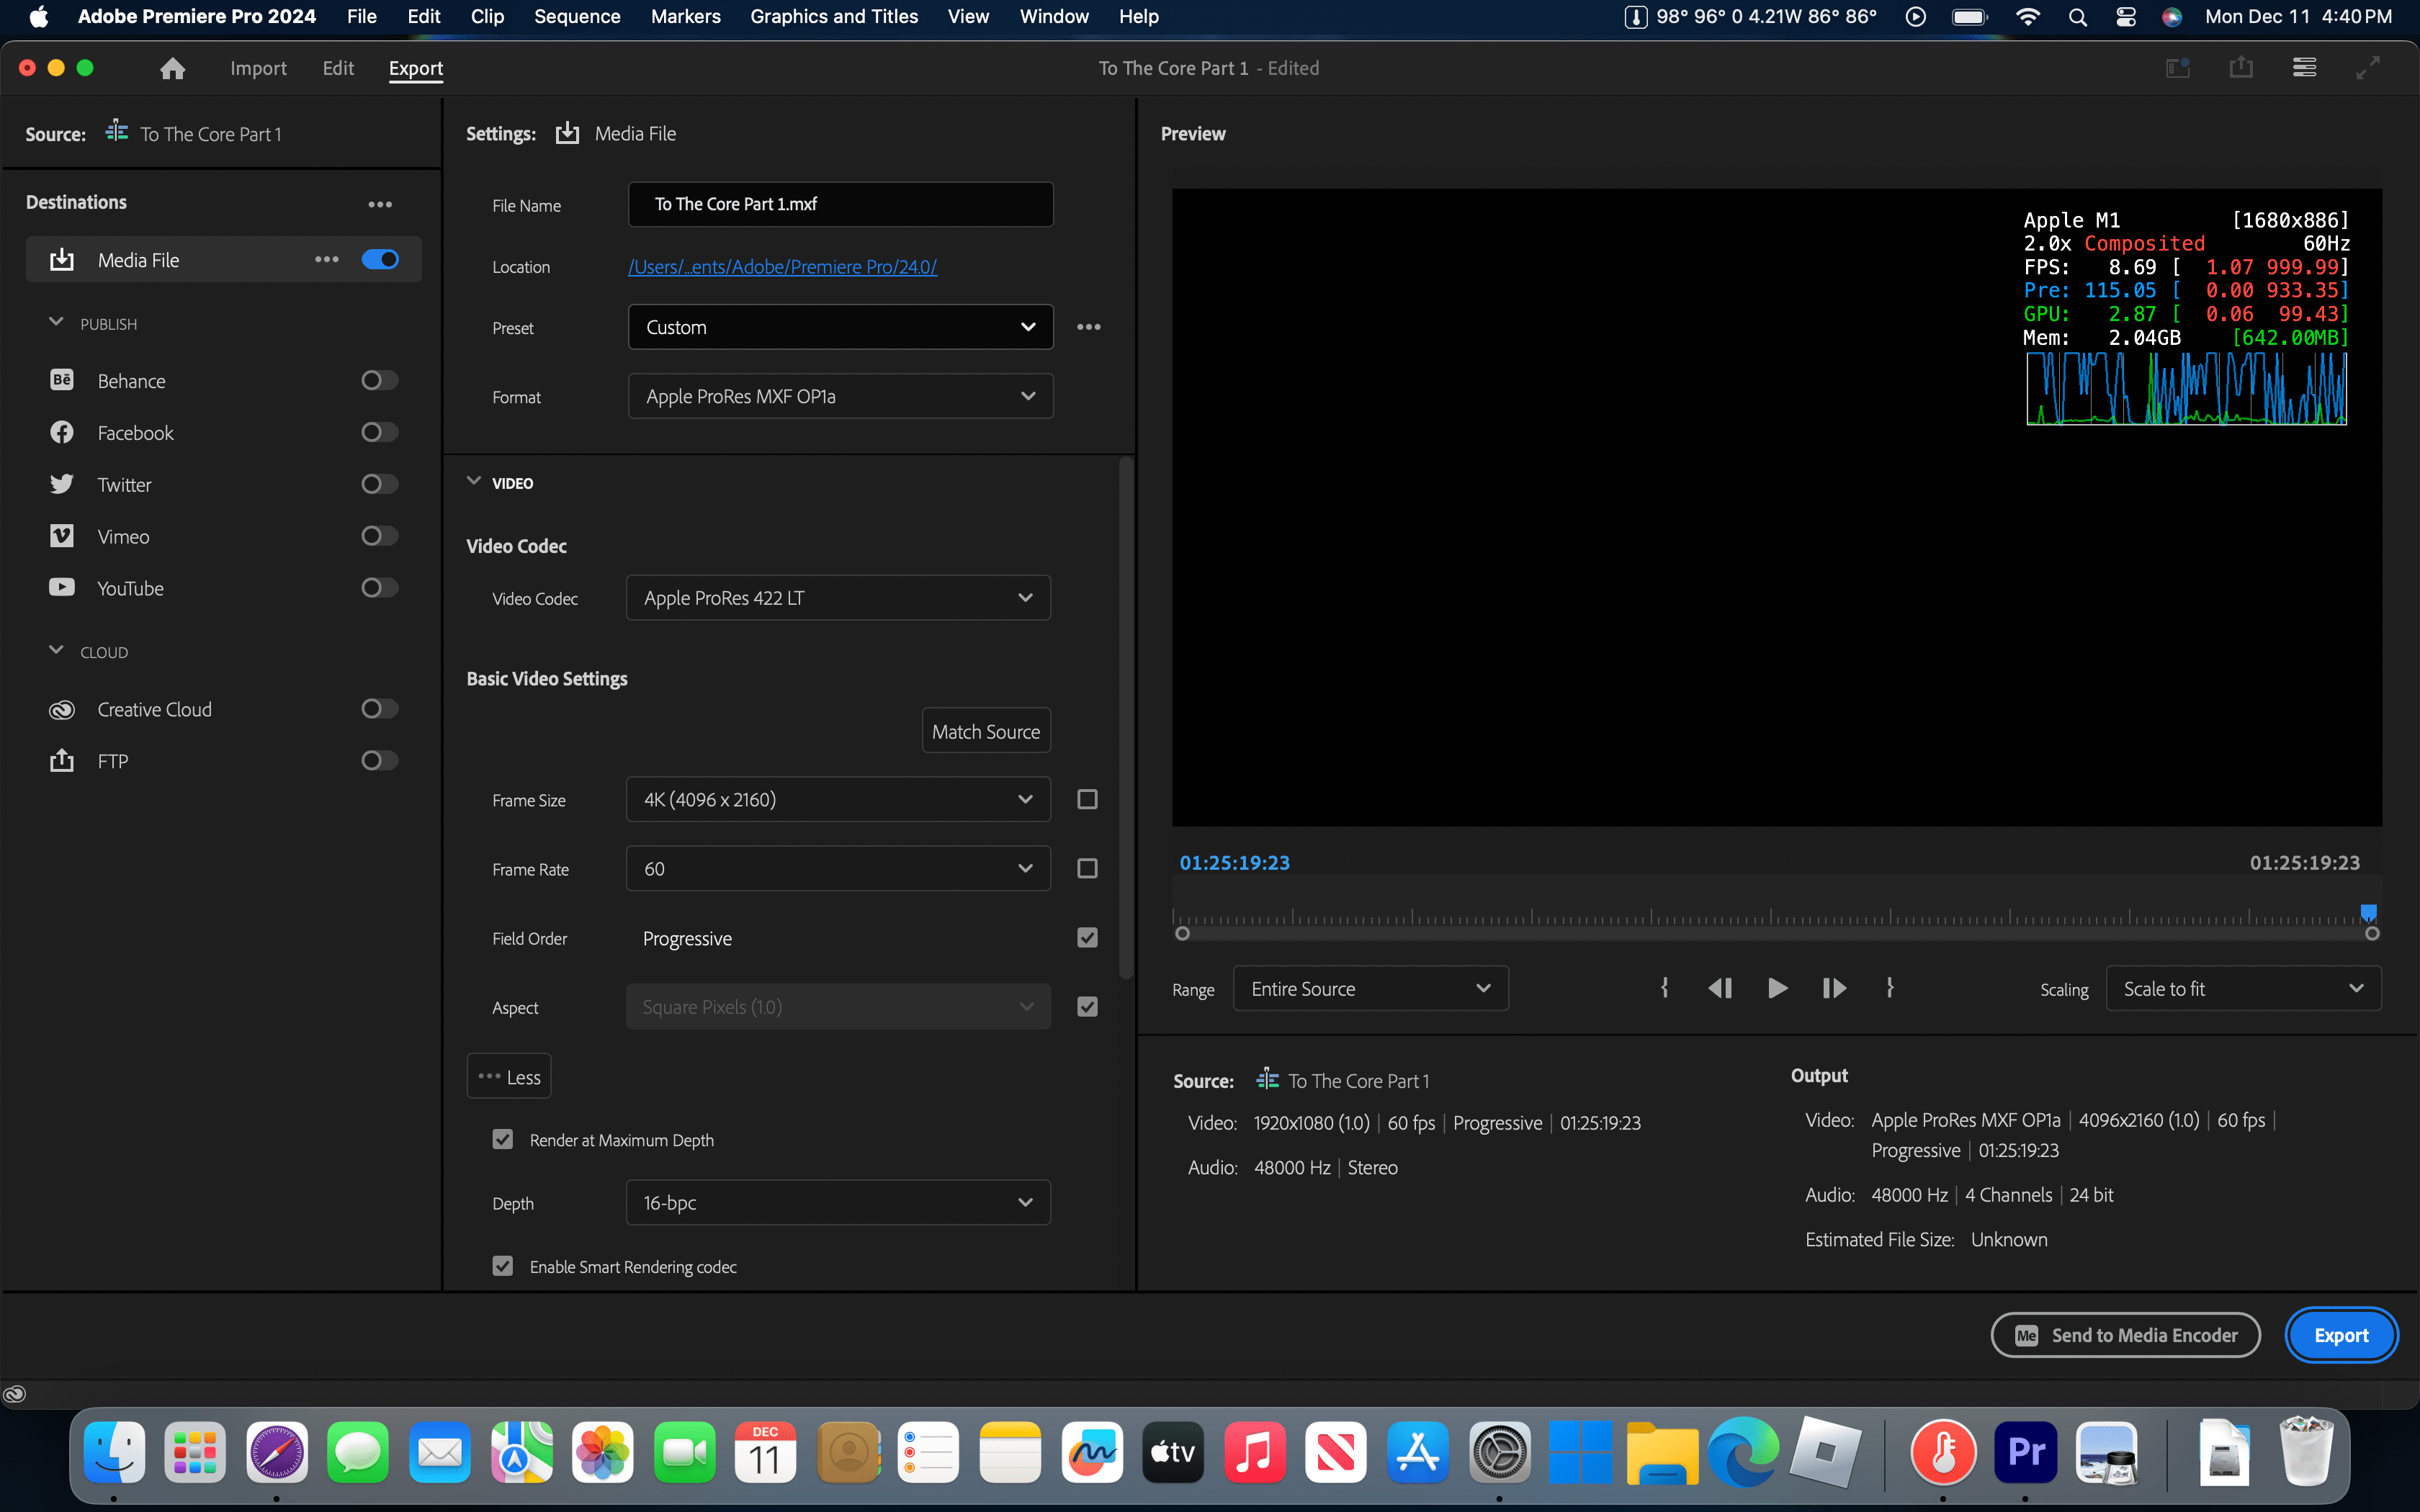The image size is (2420, 1512).
Task: Open the Video Codec dropdown
Action: tap(838, 597)
